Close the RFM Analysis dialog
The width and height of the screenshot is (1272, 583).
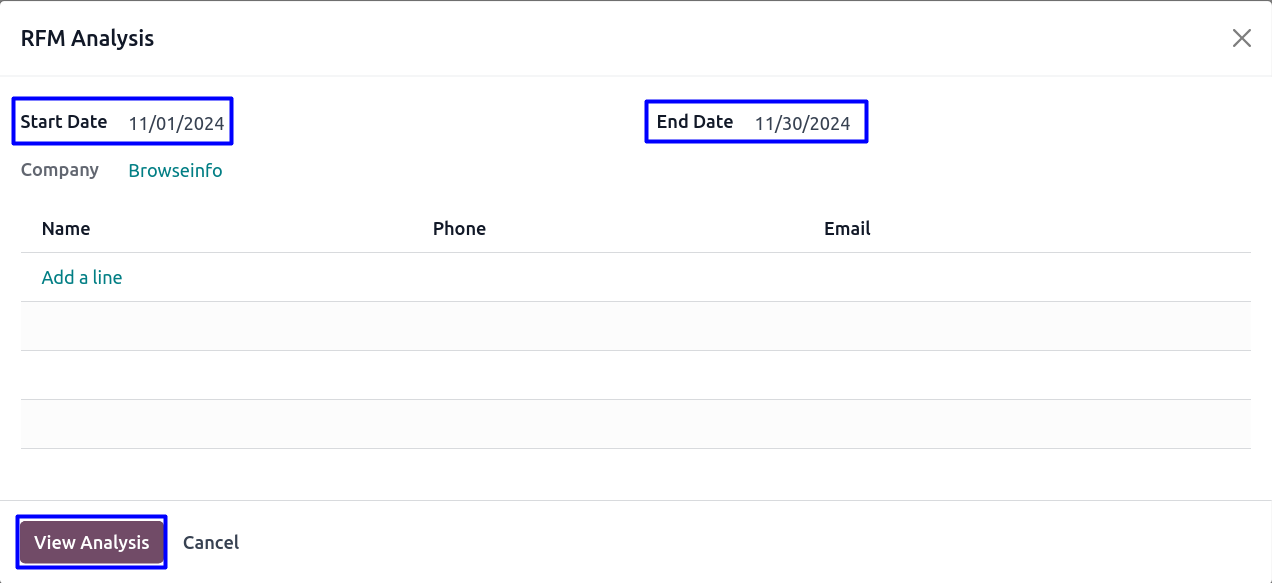coord(1241,38)
